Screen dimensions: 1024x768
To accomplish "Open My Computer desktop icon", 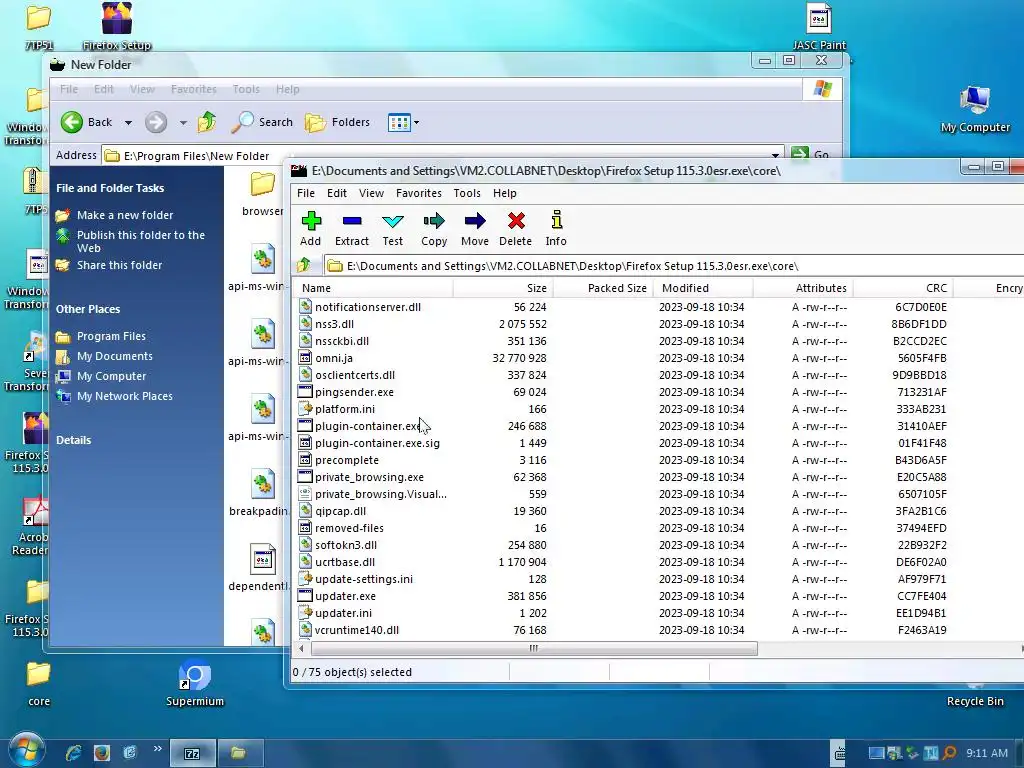I will point(975,109).
